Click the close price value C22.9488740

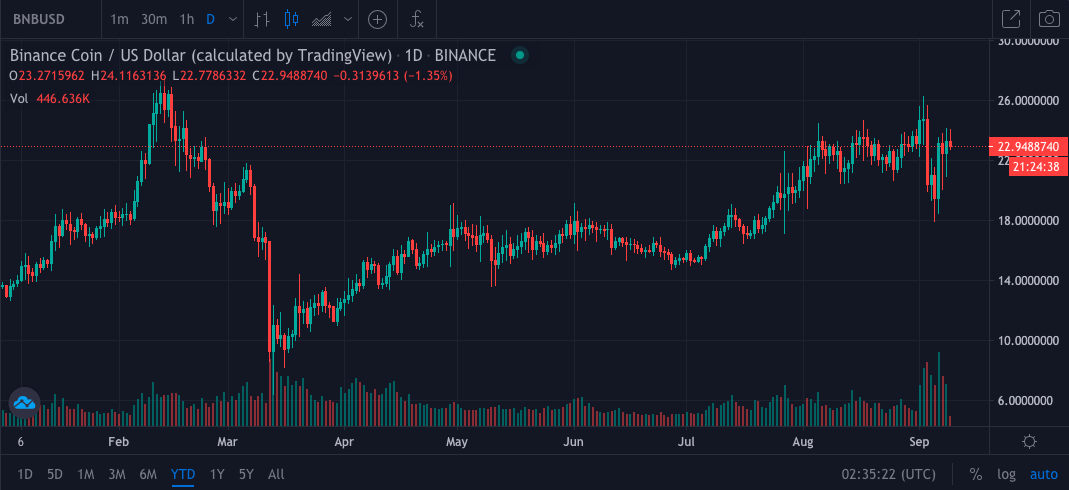(290, 76)
